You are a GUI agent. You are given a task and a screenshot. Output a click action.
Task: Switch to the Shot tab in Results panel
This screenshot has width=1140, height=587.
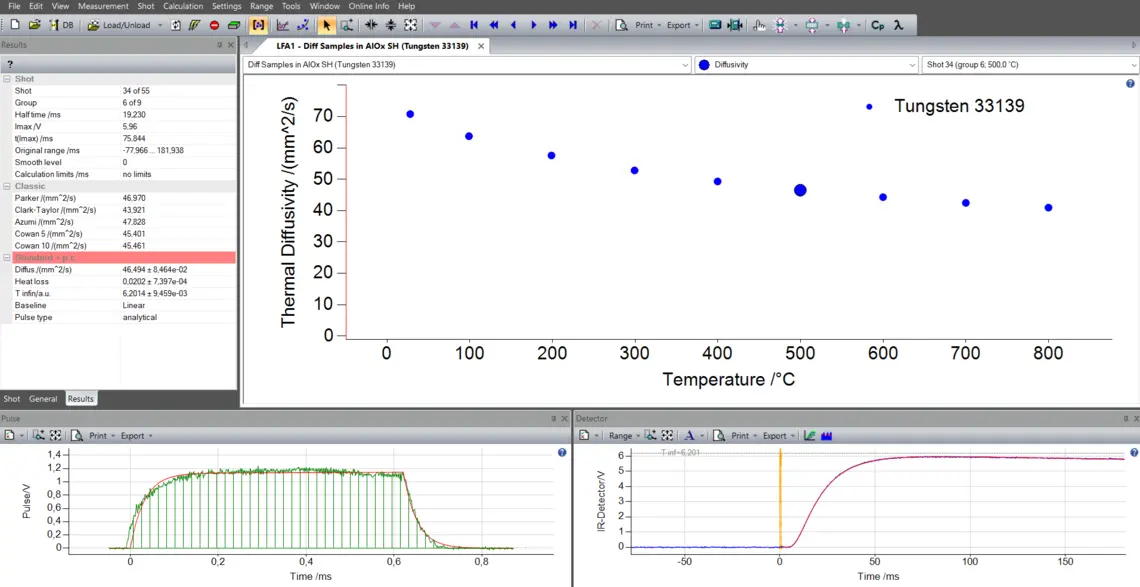(x=12, y=399)
